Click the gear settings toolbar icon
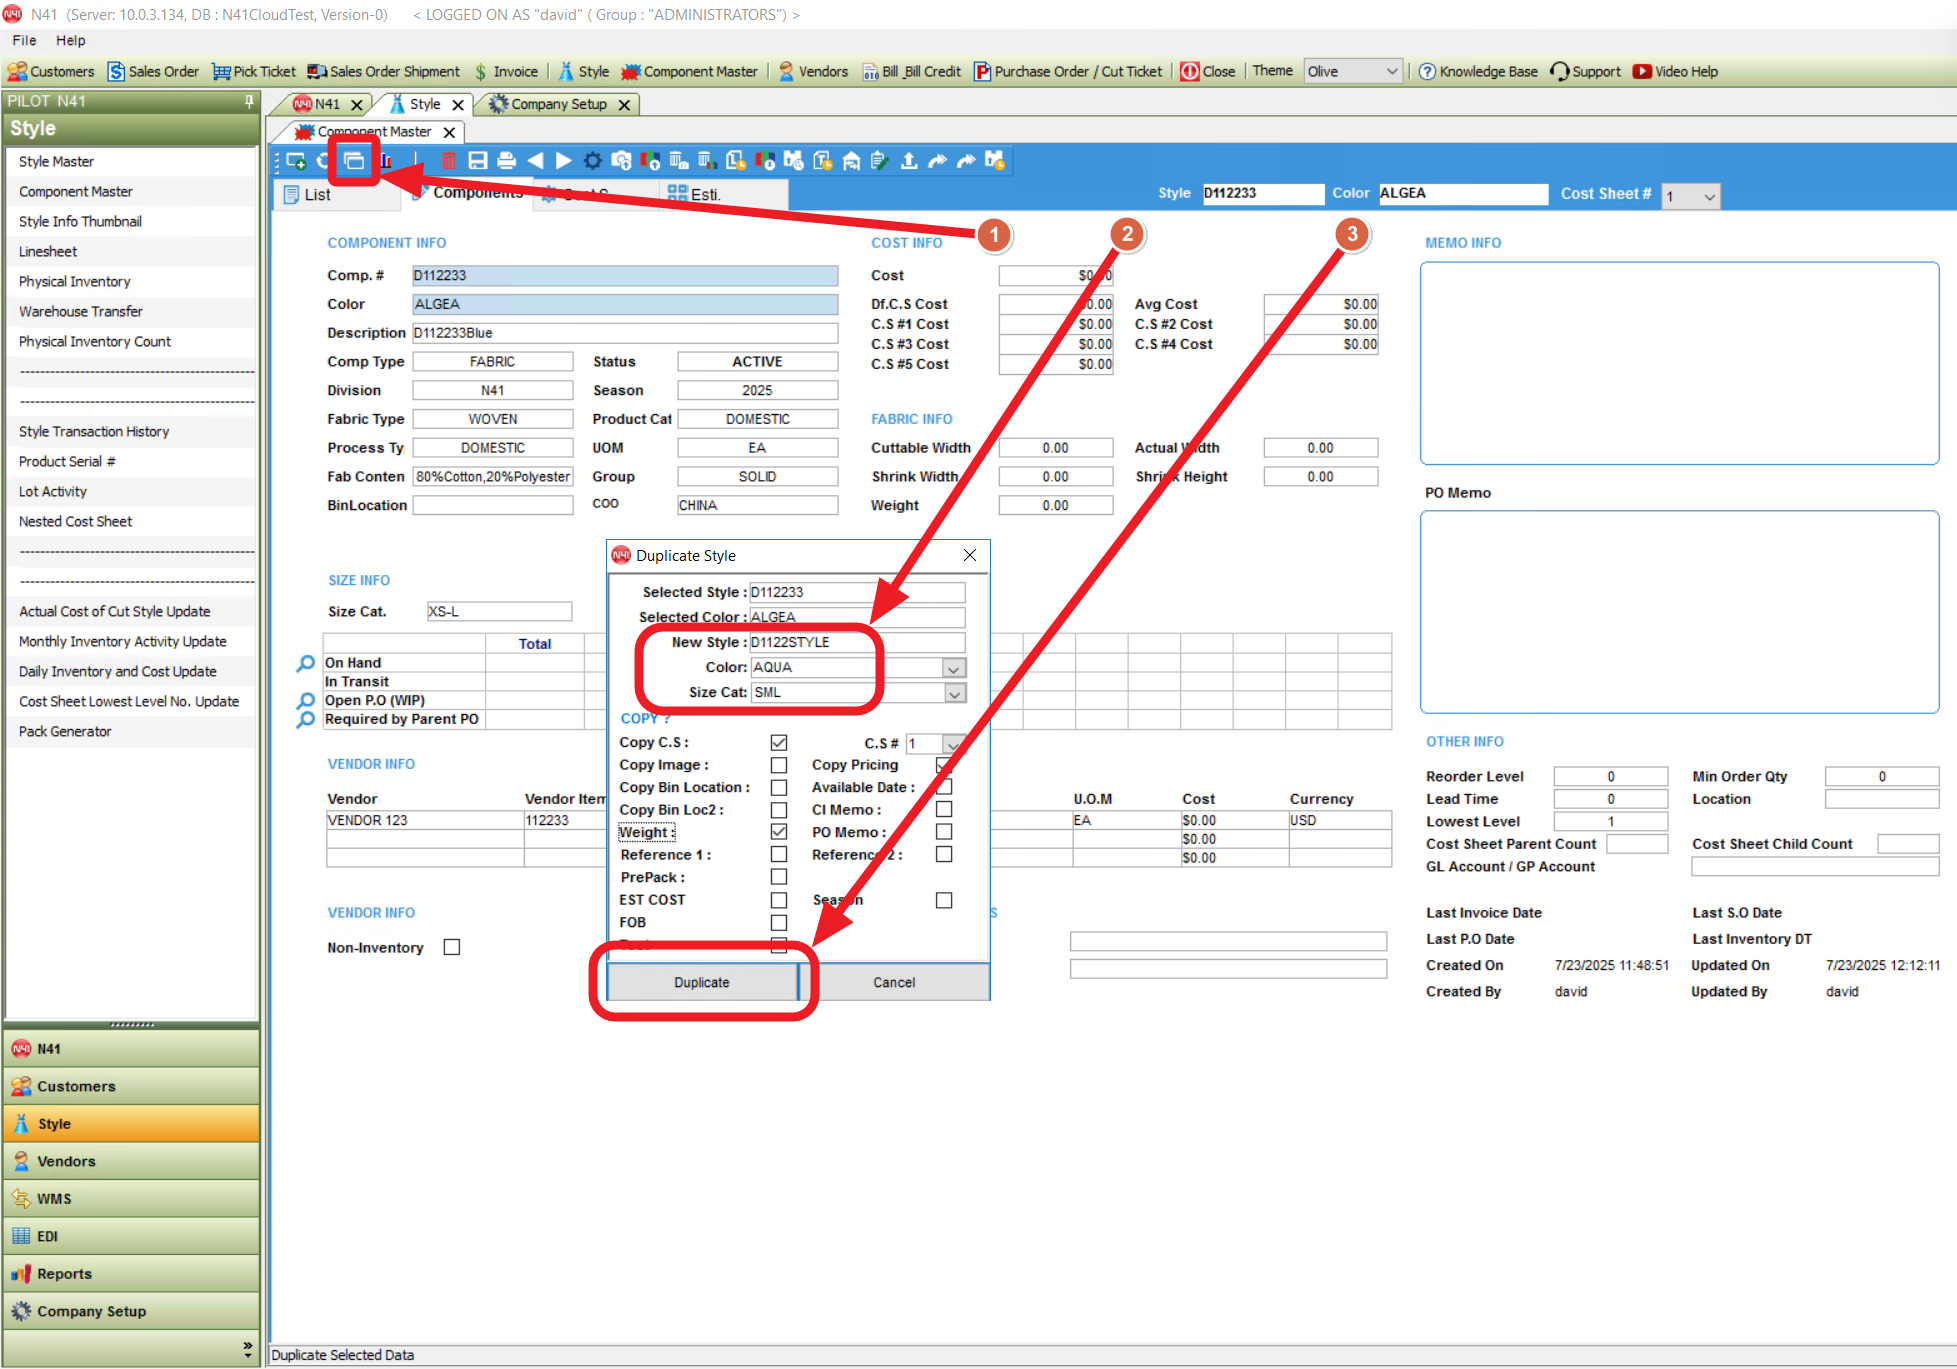This screenshot has height=1369, width=1957. 592,160
